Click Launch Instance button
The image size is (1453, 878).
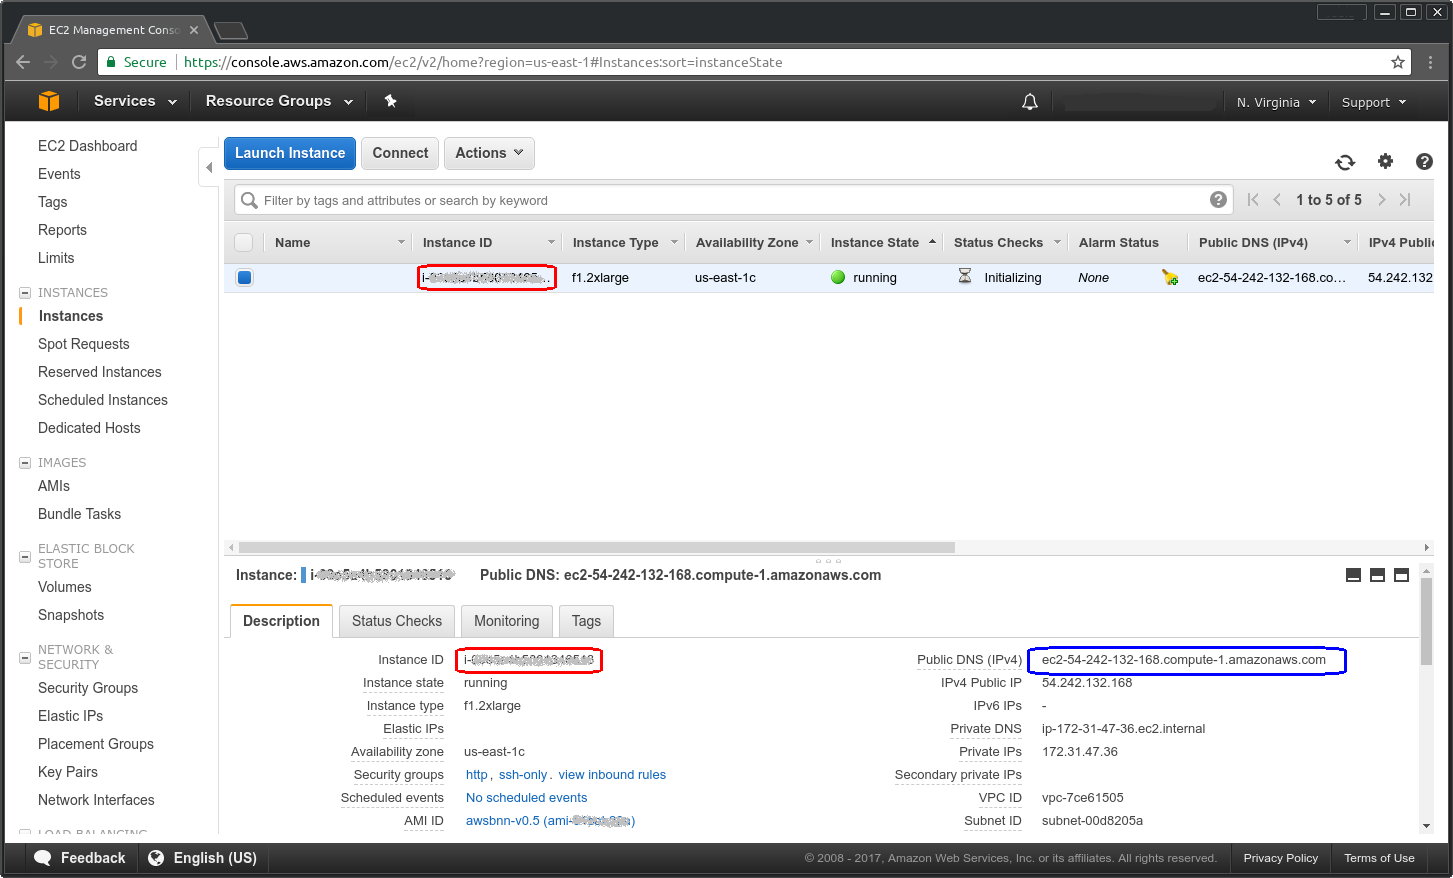pyautogui.click(x=290, y=153)
